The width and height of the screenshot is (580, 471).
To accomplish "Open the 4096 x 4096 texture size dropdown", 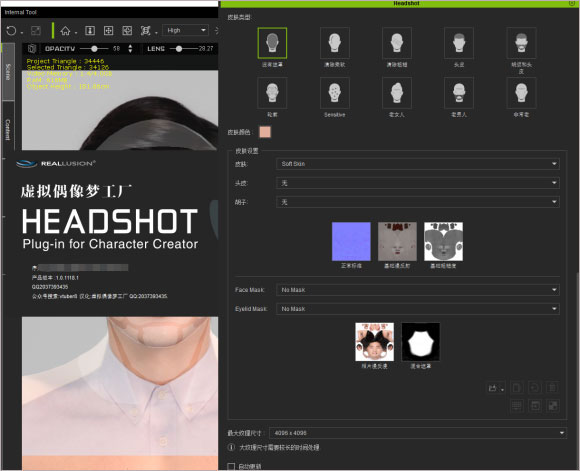I will click(418, 433).
